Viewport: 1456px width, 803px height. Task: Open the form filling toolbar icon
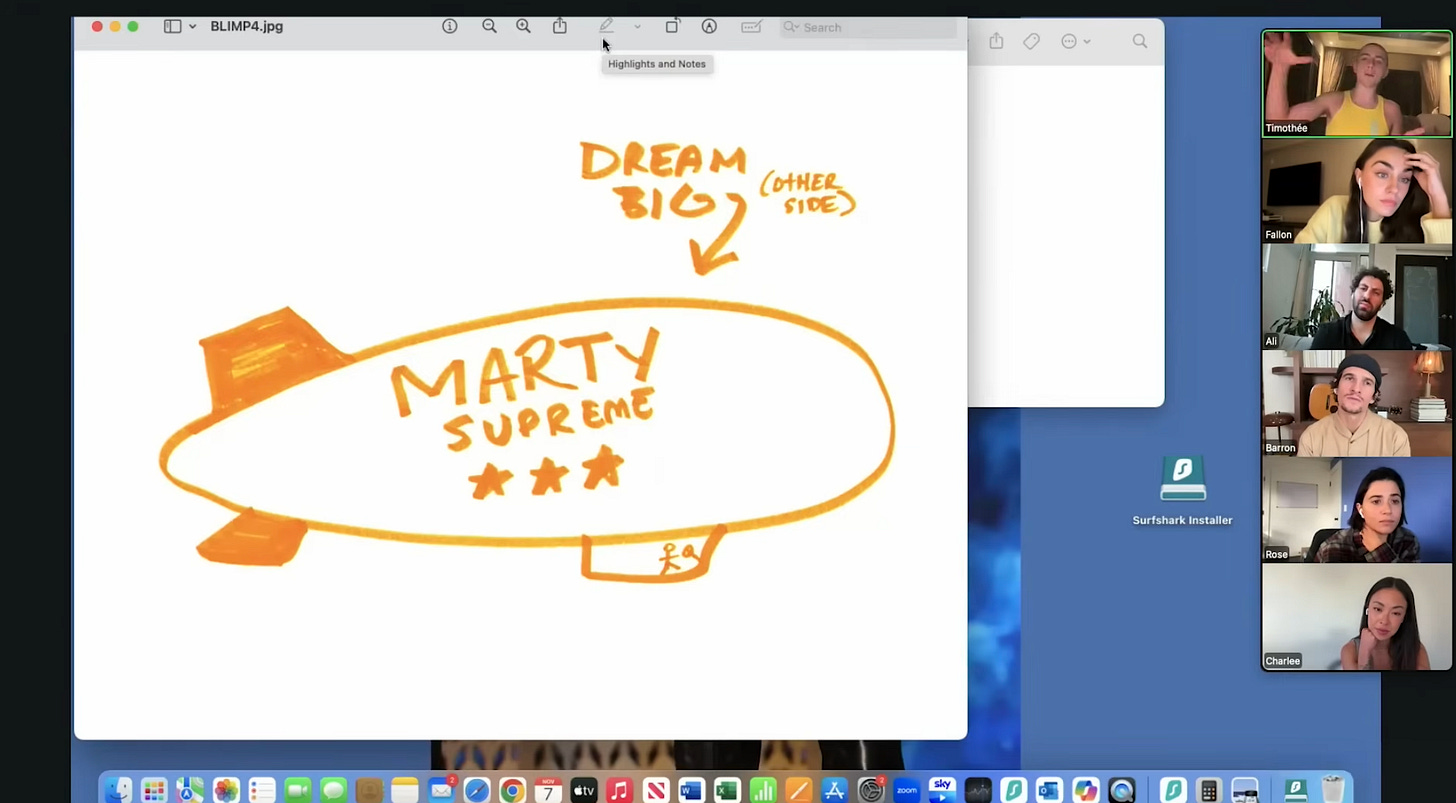[x=751, y=27]
